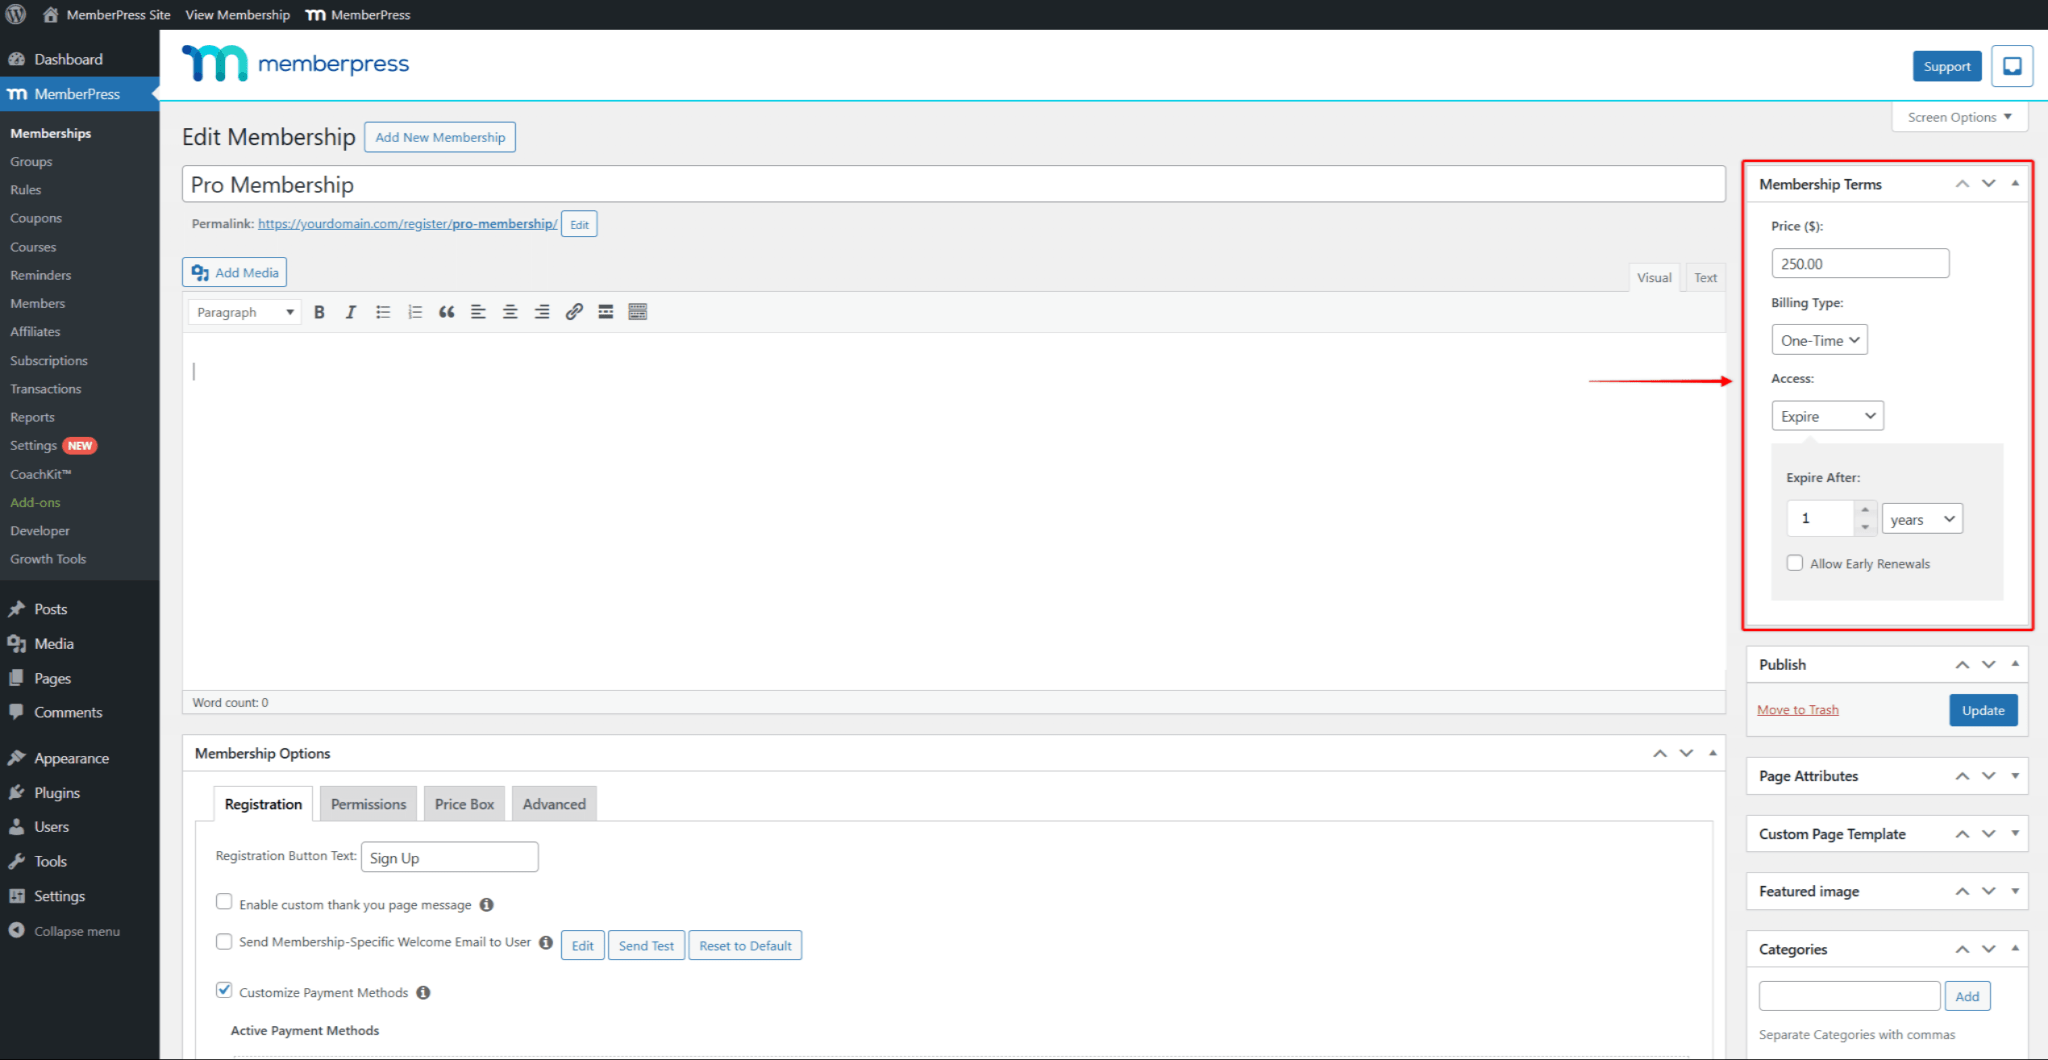The width and height of the screenshot is (2048, 1060).
Task: Open the Billing Type dropdown
Action: (1819, 340)
